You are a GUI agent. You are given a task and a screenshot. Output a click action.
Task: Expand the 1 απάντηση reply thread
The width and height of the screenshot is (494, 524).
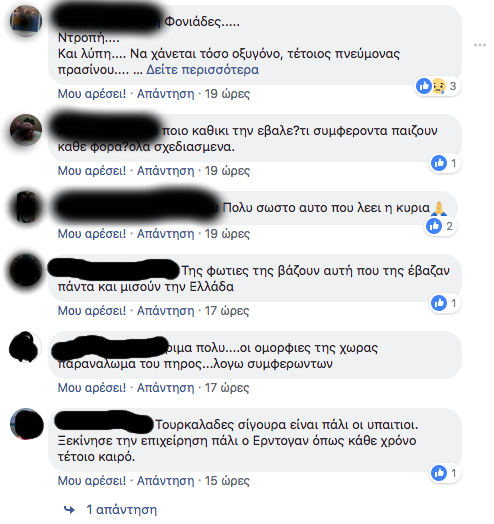121,510
